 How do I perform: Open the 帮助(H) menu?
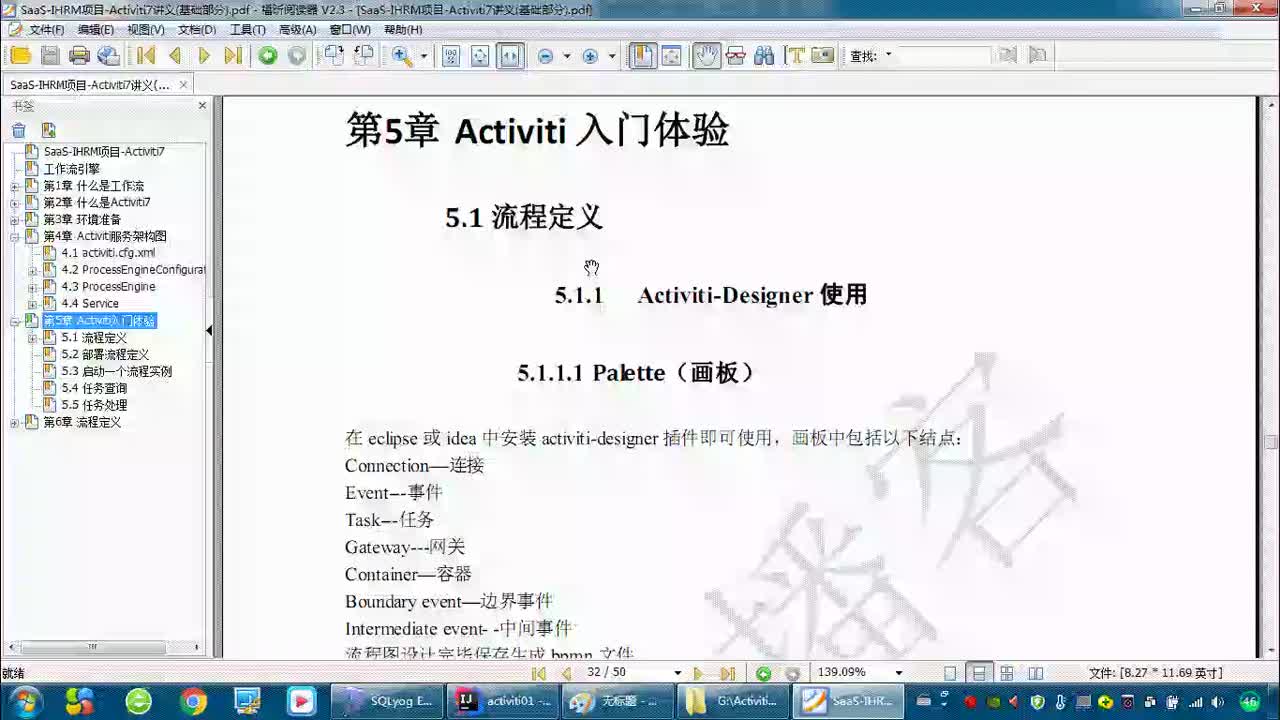403,29
